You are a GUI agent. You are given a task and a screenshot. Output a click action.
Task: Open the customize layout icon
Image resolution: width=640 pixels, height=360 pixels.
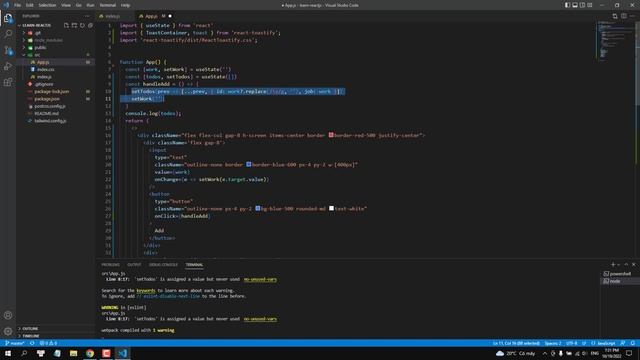click(x=590, y=5)
